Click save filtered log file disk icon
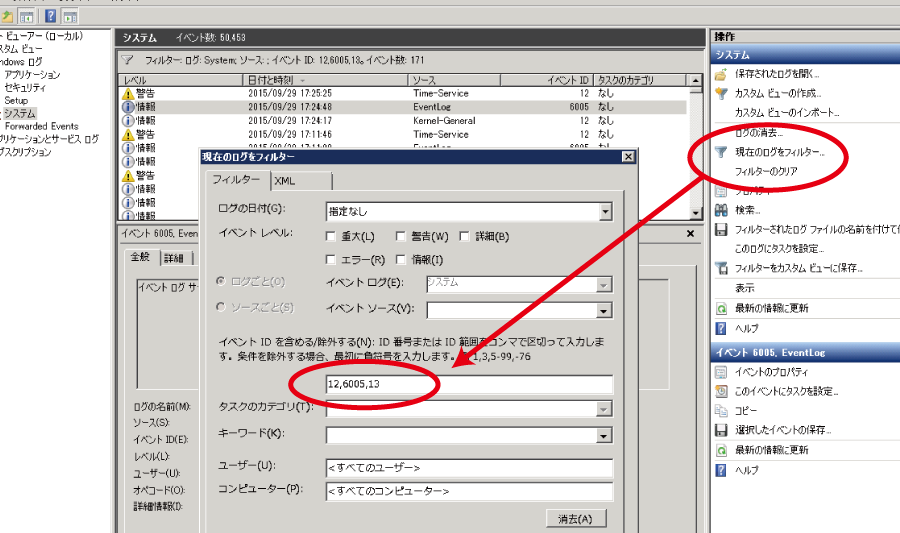 [x=721, y=229]
